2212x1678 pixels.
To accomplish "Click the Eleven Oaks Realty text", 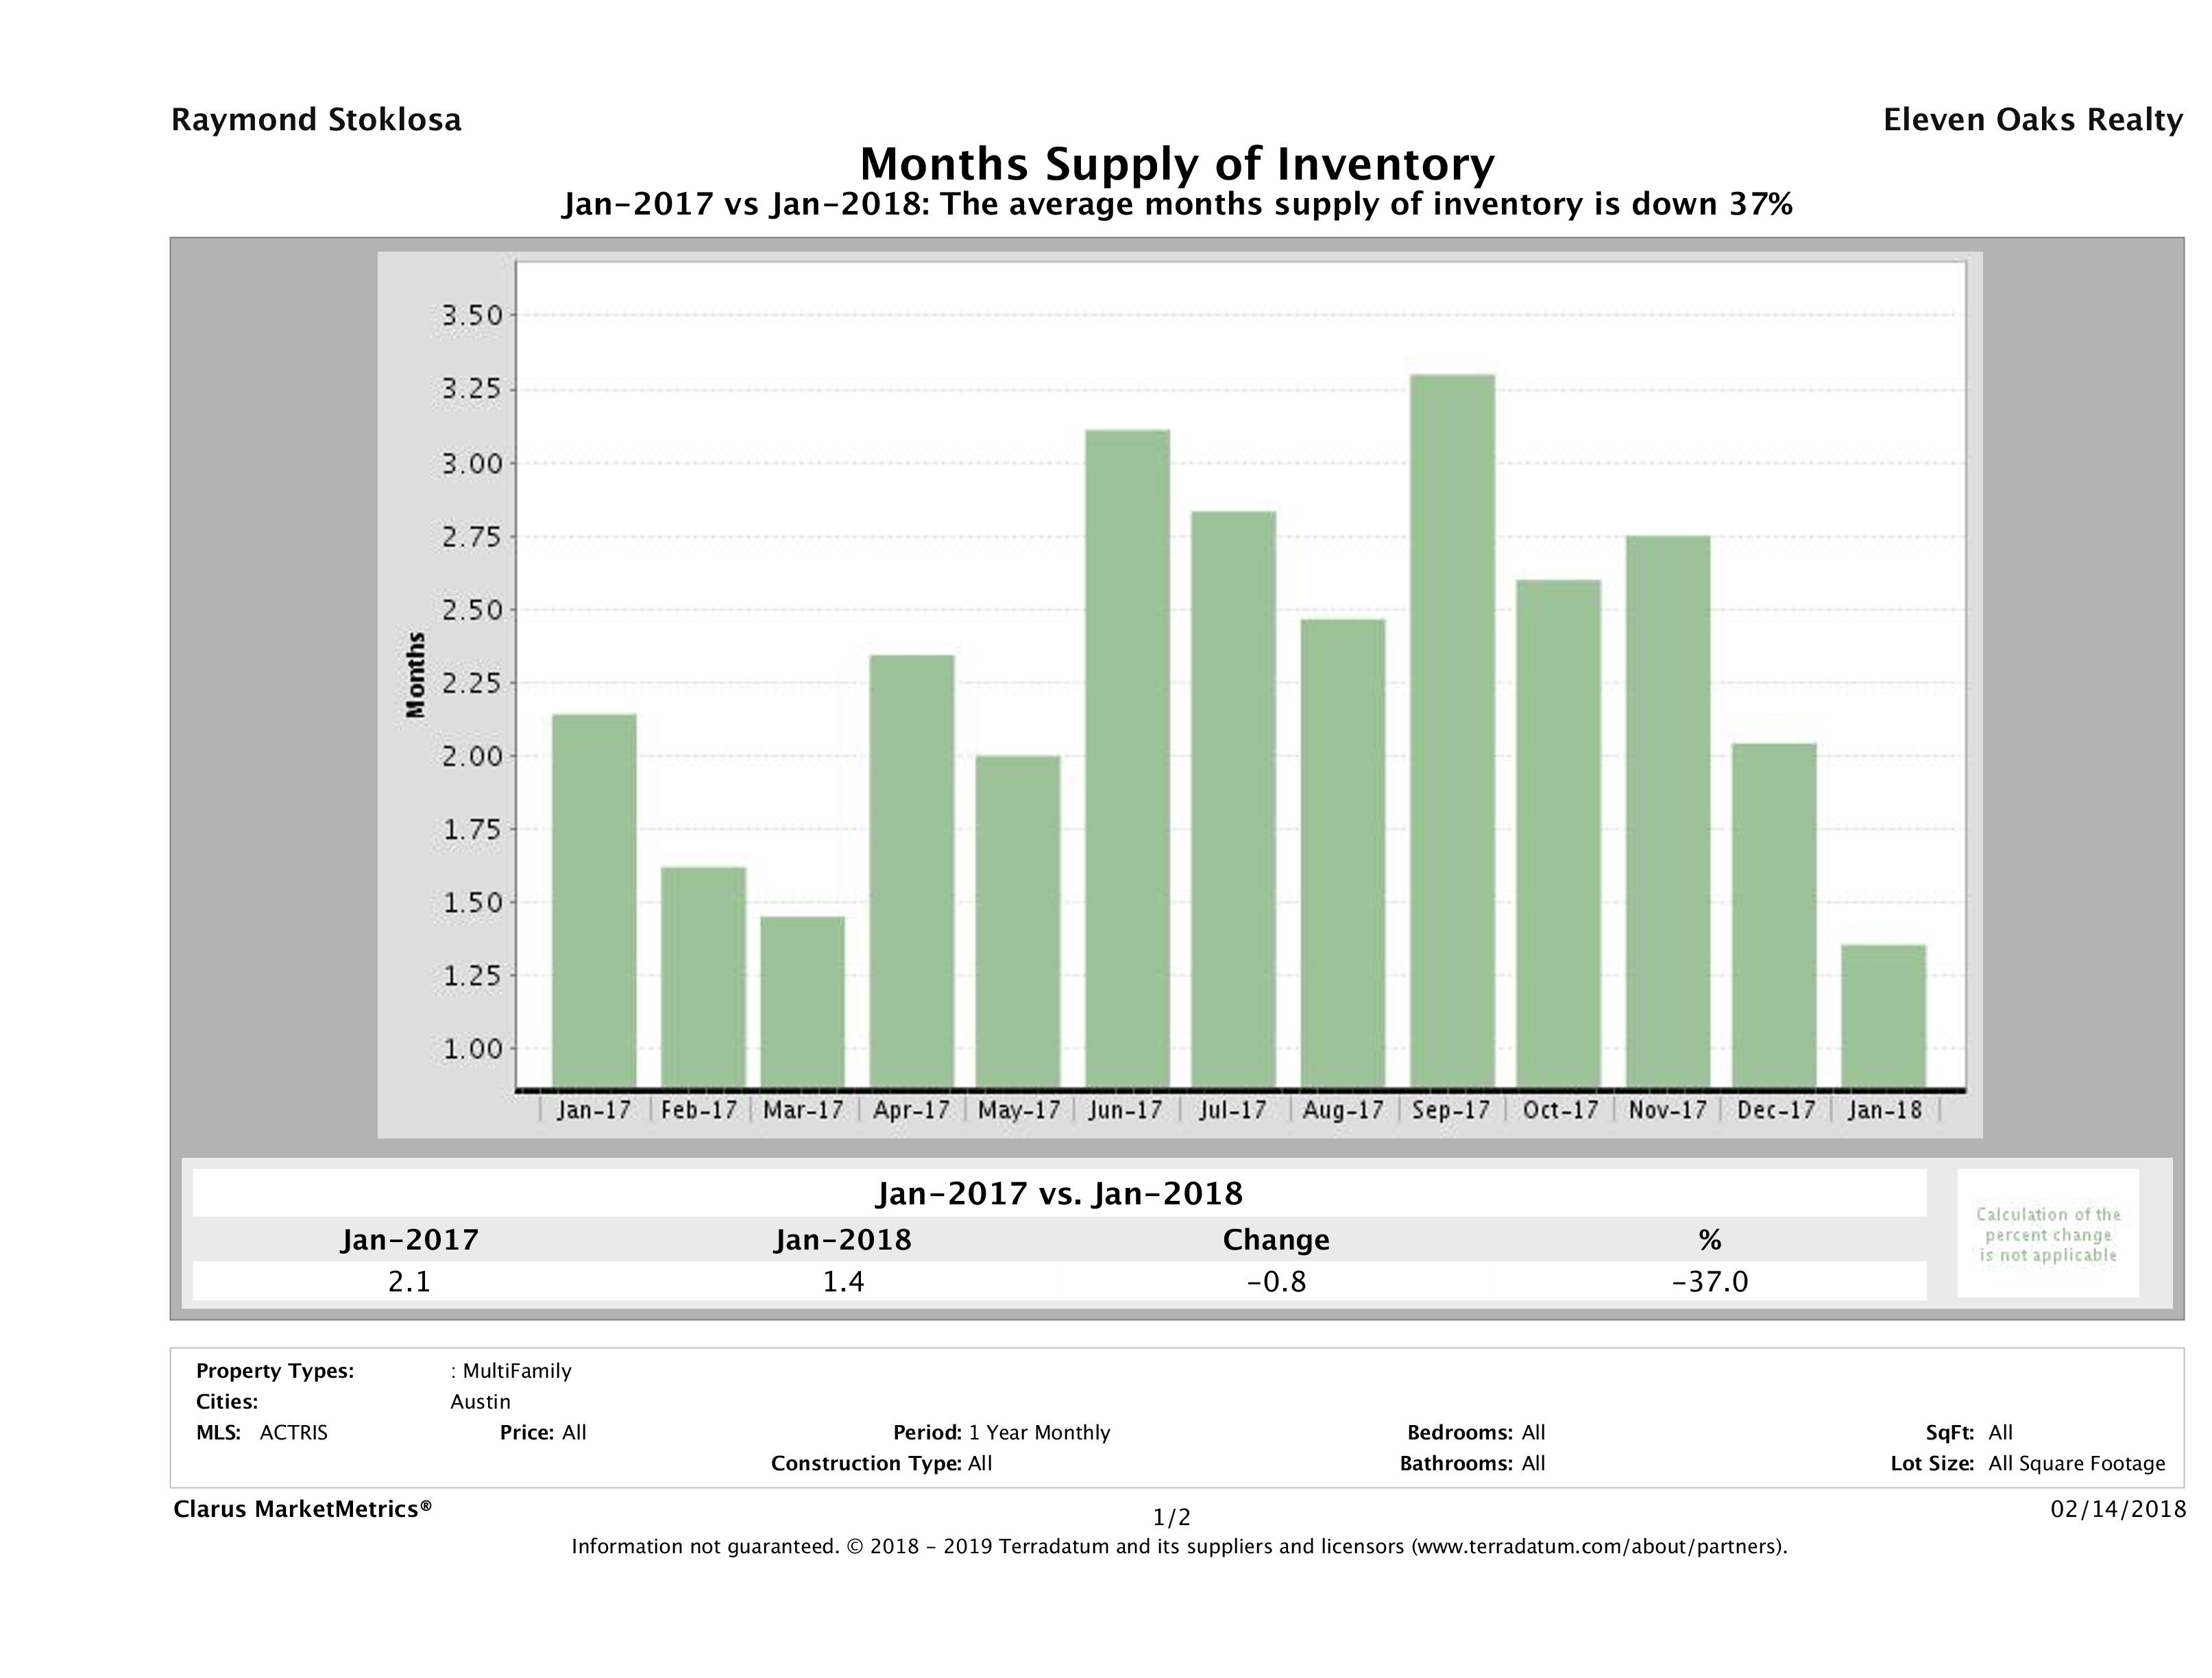I will [x=2032, y=120].
